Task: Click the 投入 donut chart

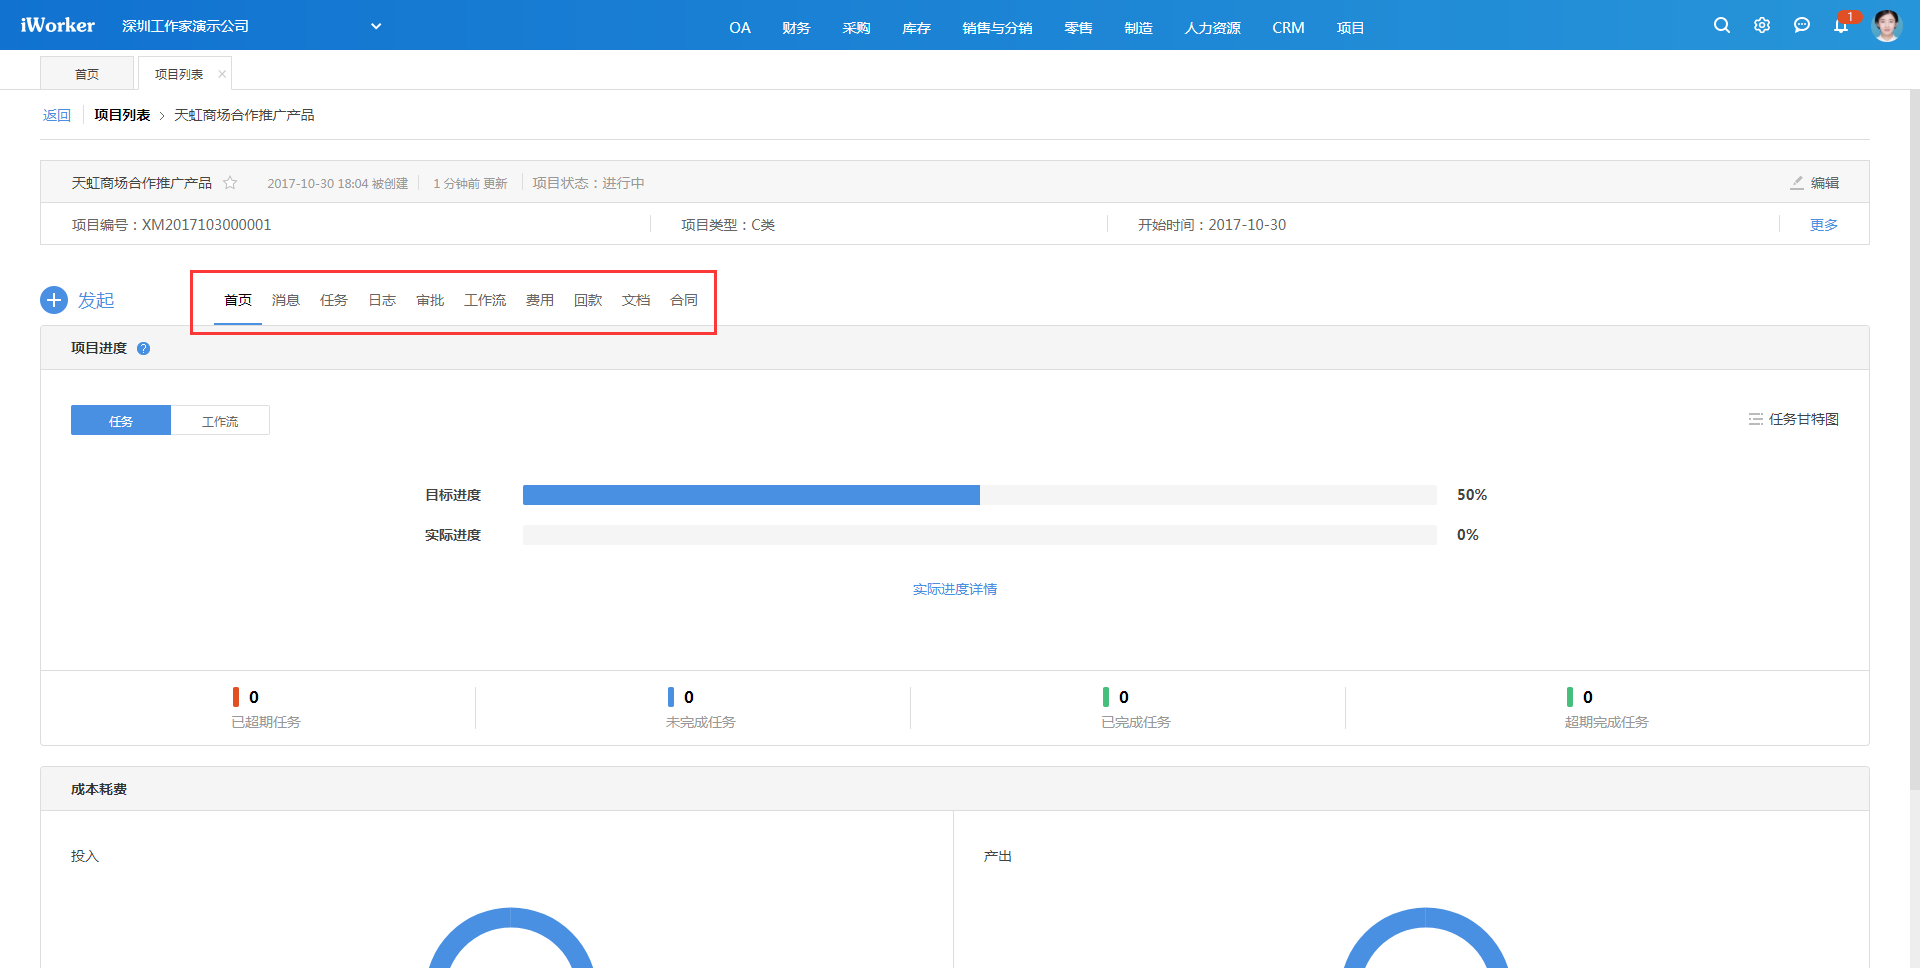Action: click(x=511, y=940)
